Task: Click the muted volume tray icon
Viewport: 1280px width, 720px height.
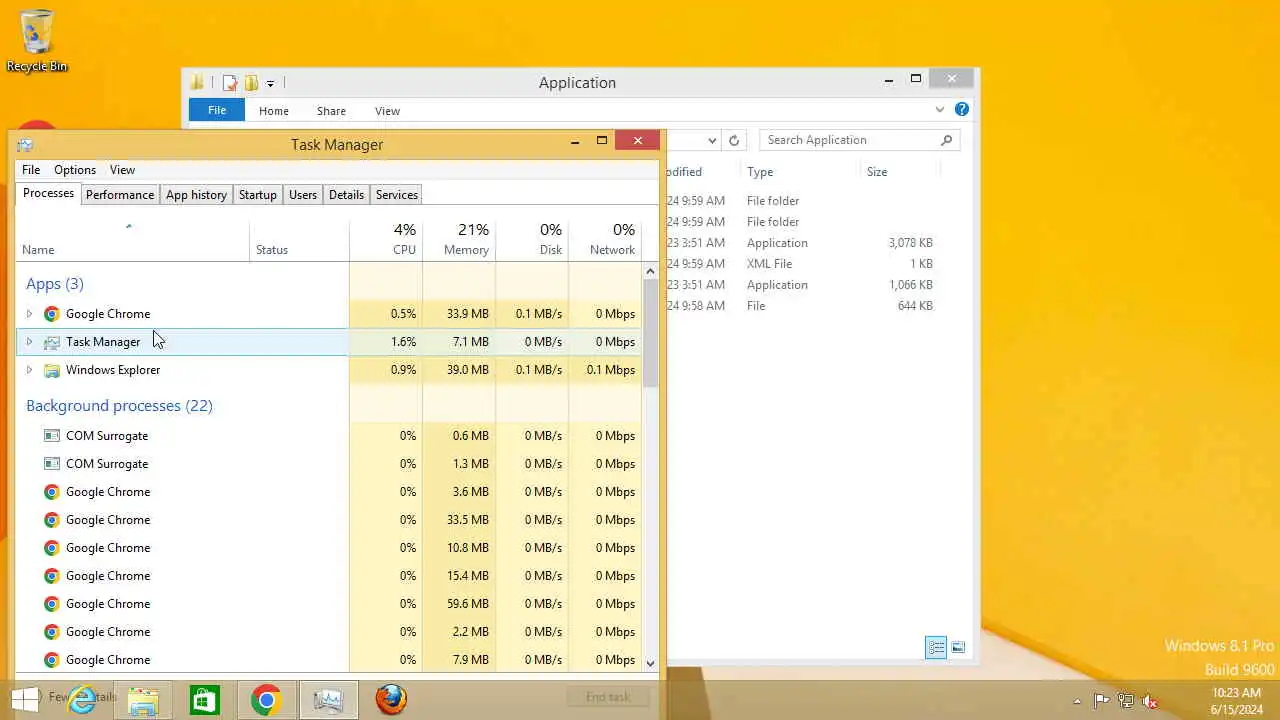Action: [x=1150, y=701]
